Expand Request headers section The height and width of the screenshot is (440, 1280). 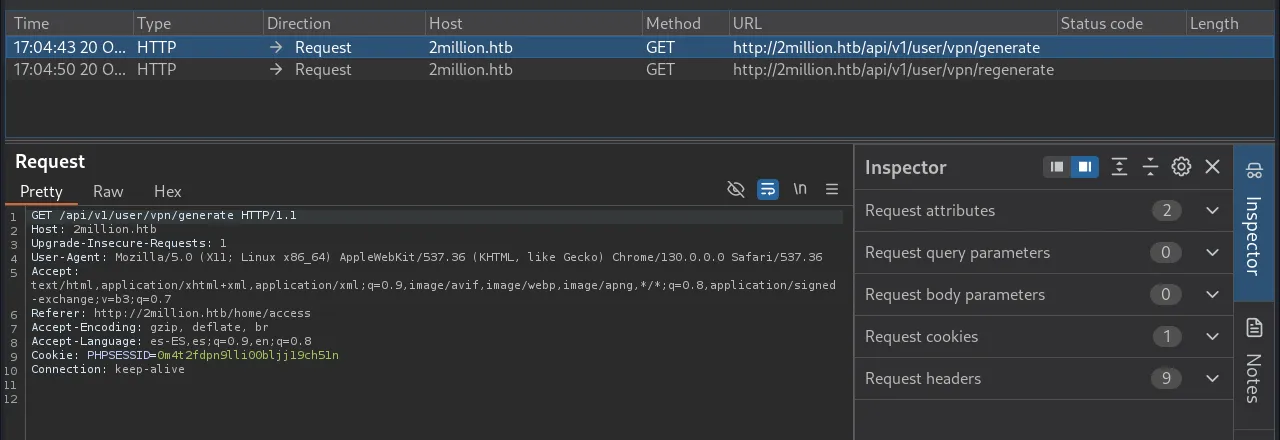[1212, 379]
